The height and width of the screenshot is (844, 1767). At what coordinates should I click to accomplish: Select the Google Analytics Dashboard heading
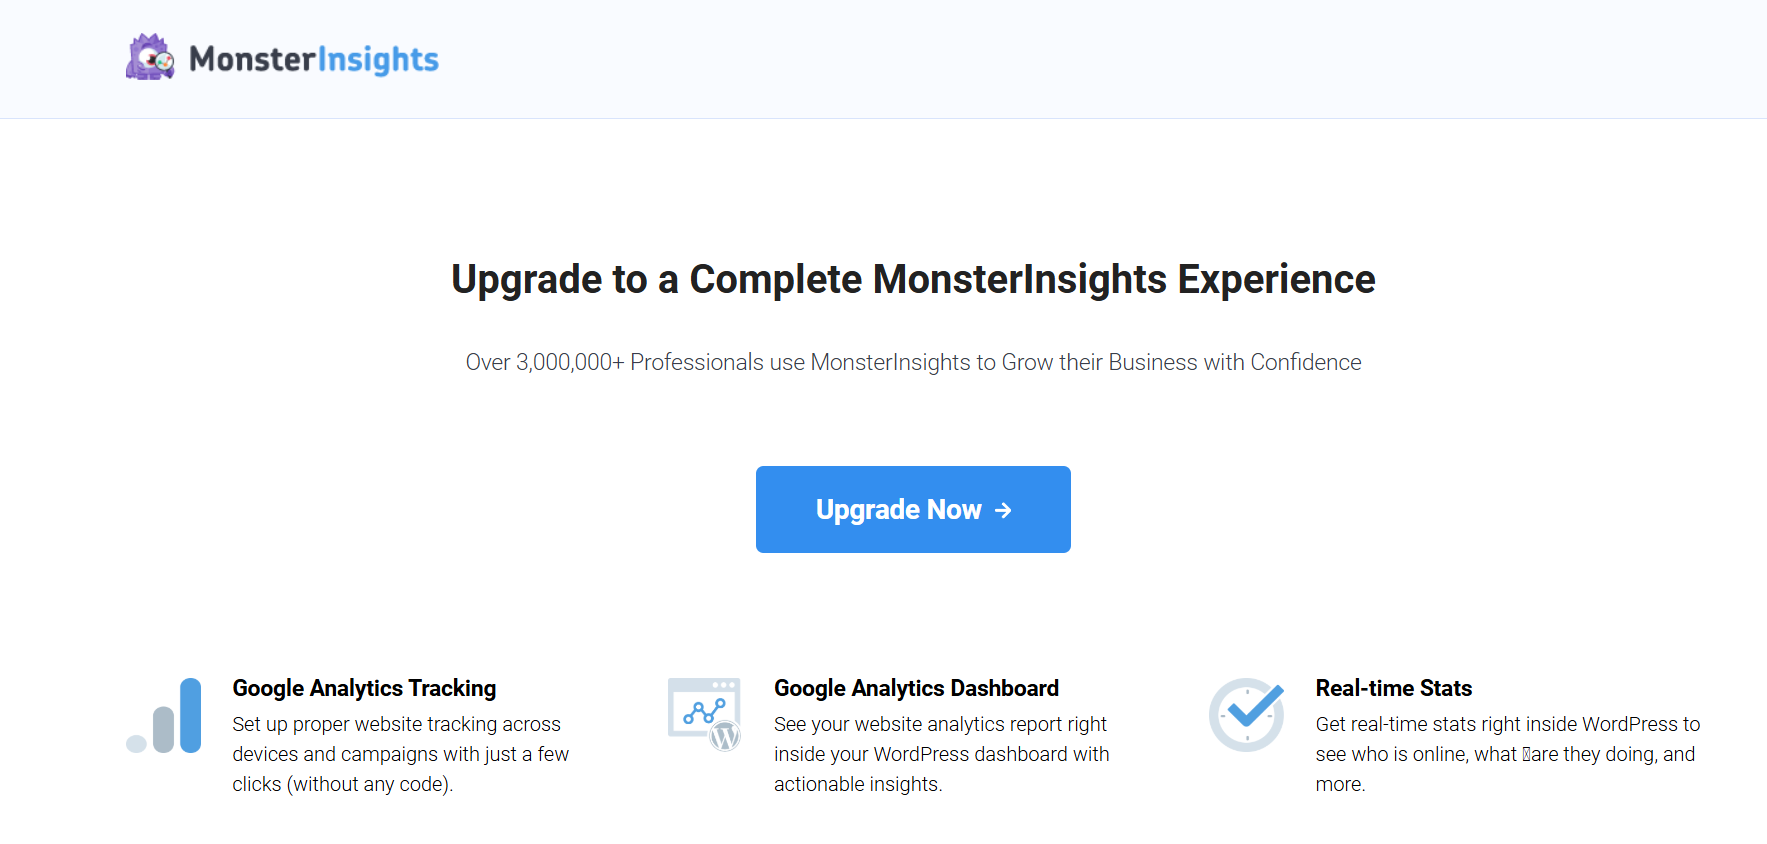916,688
